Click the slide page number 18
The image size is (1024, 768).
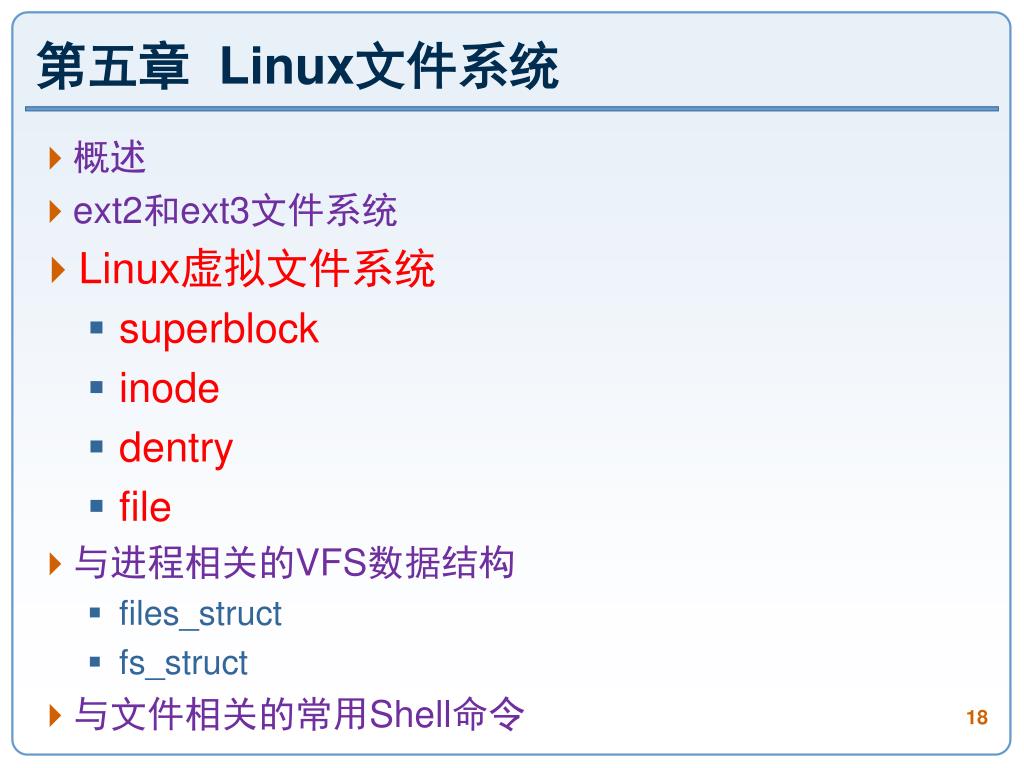977,717
